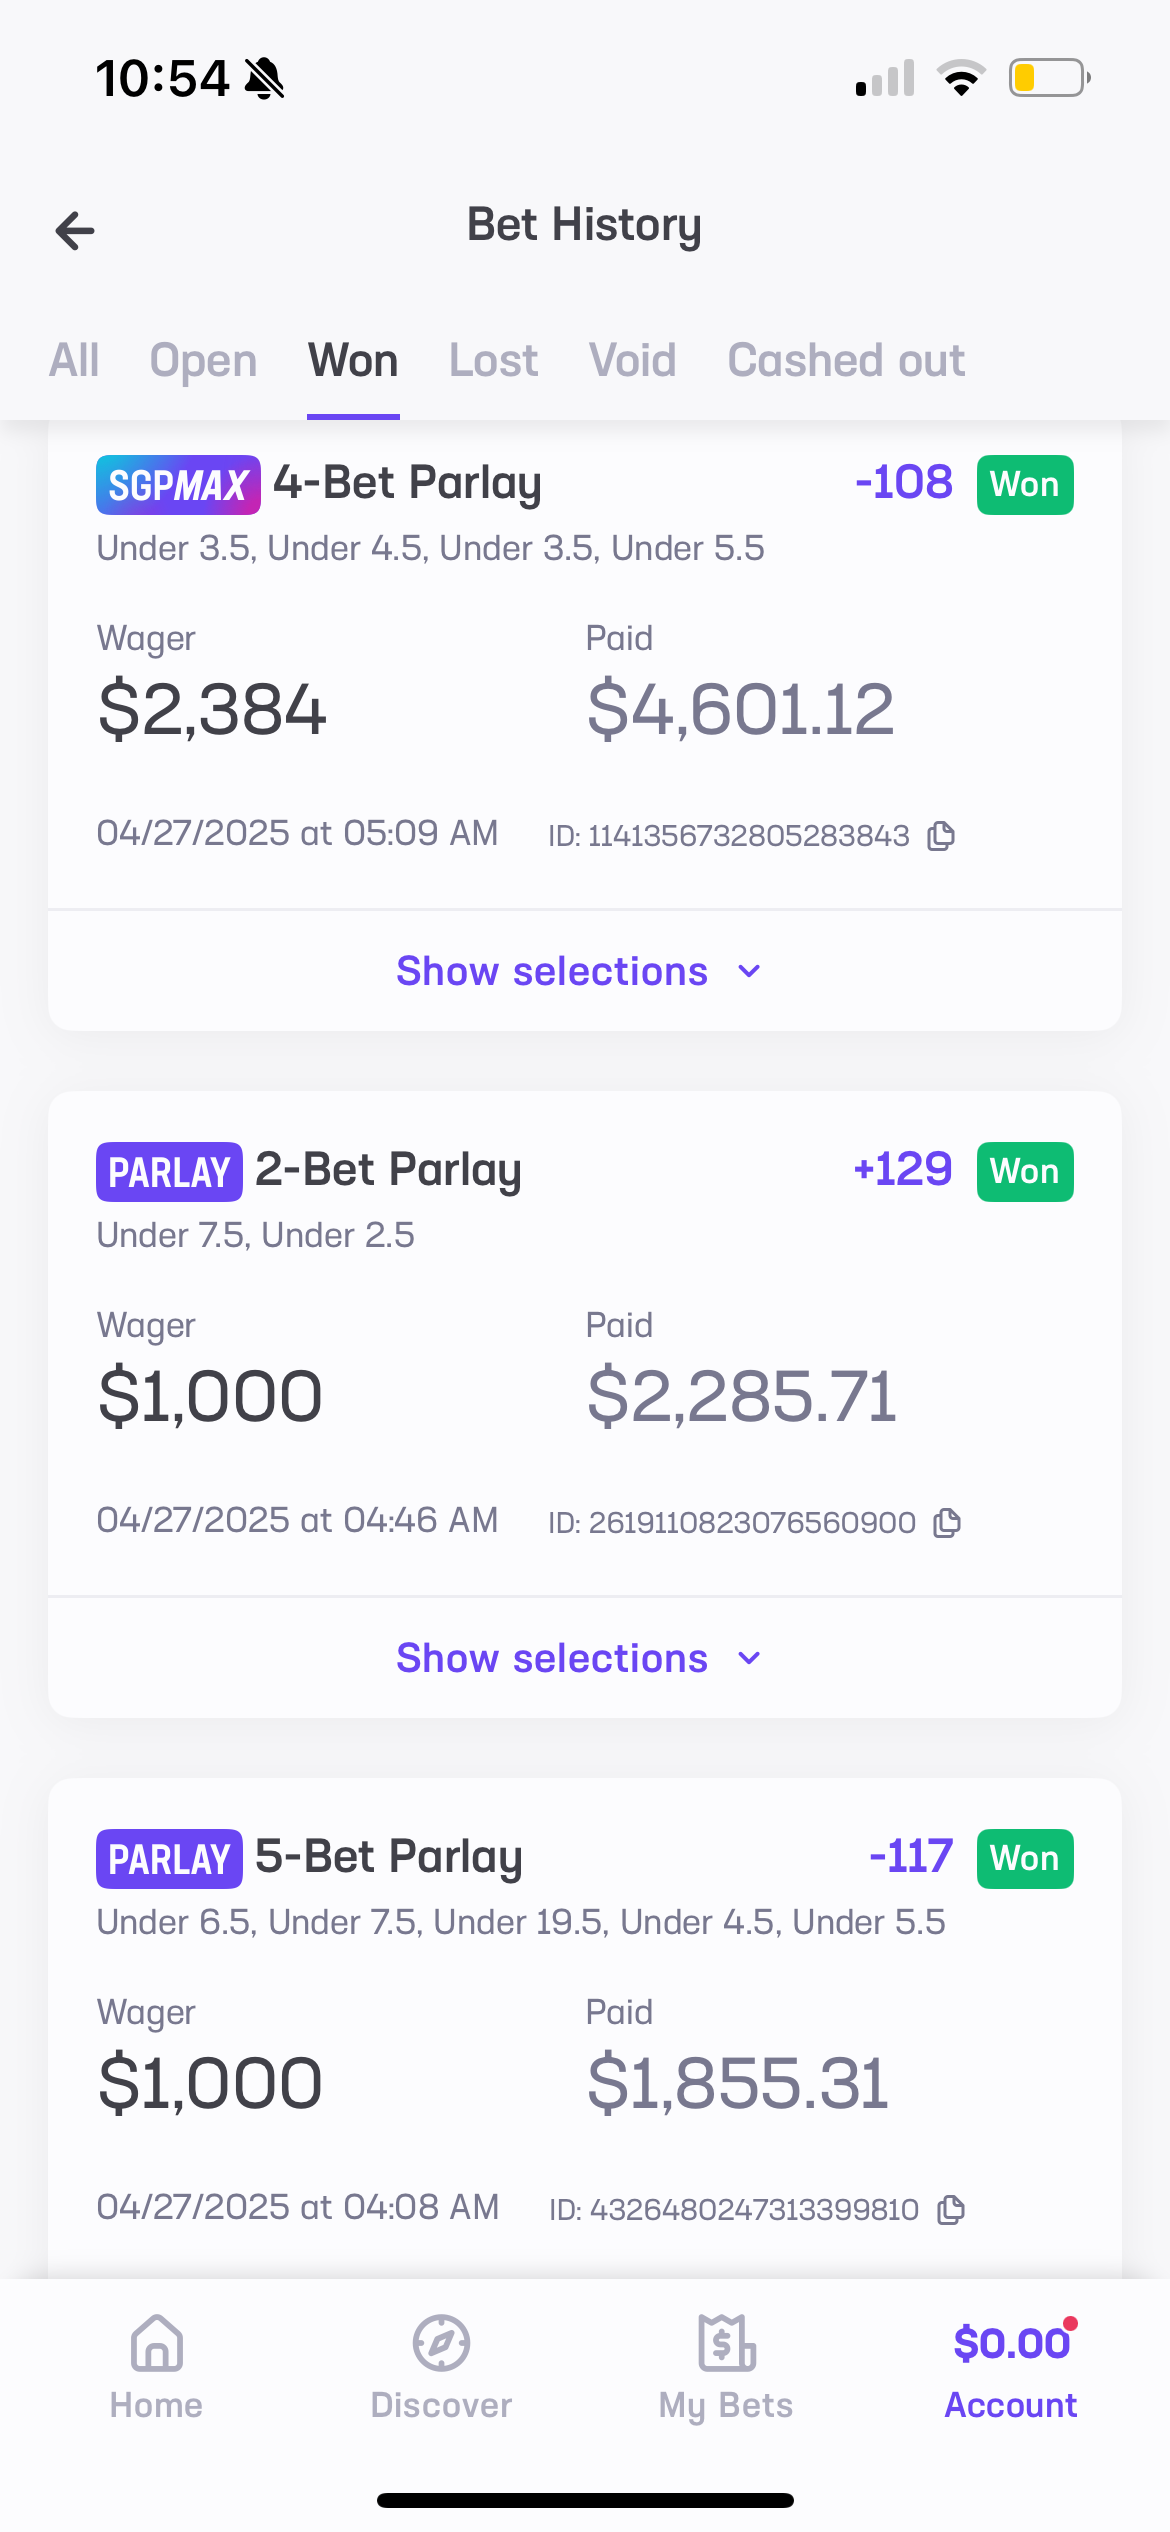
Task: Copy bet ID ending in 560900
Action: (946, 1523)
